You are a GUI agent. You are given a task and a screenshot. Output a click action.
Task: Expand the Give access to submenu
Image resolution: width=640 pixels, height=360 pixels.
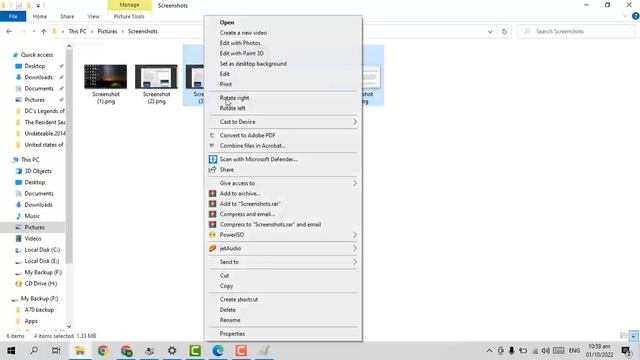355,183
